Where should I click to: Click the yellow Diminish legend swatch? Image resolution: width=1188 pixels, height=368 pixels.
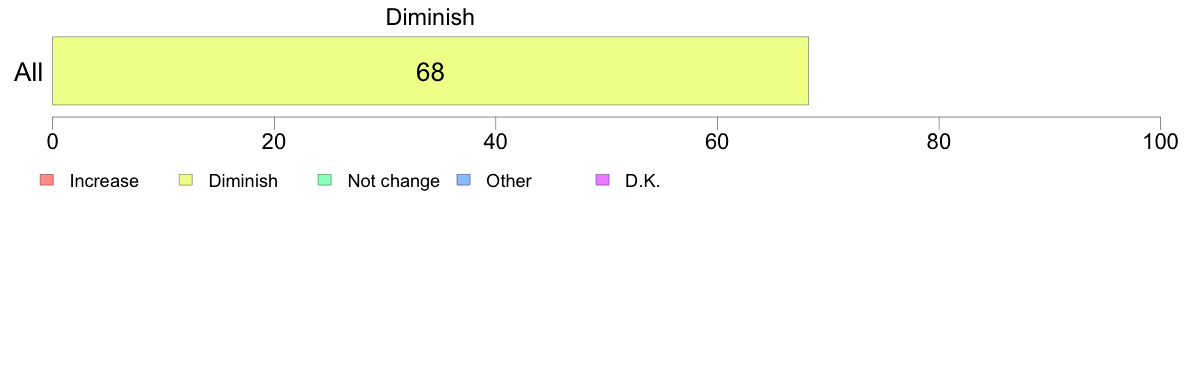point(186,180)
